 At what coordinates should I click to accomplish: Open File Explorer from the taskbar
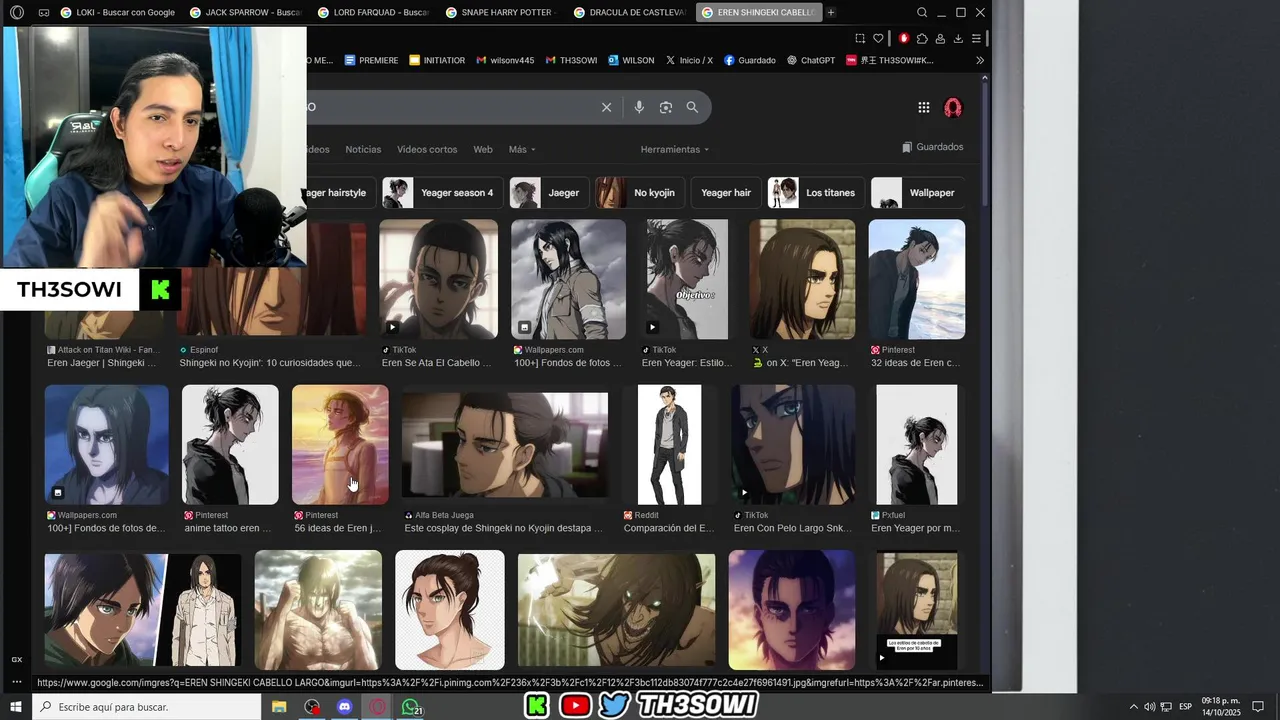(x=279, y=707)
